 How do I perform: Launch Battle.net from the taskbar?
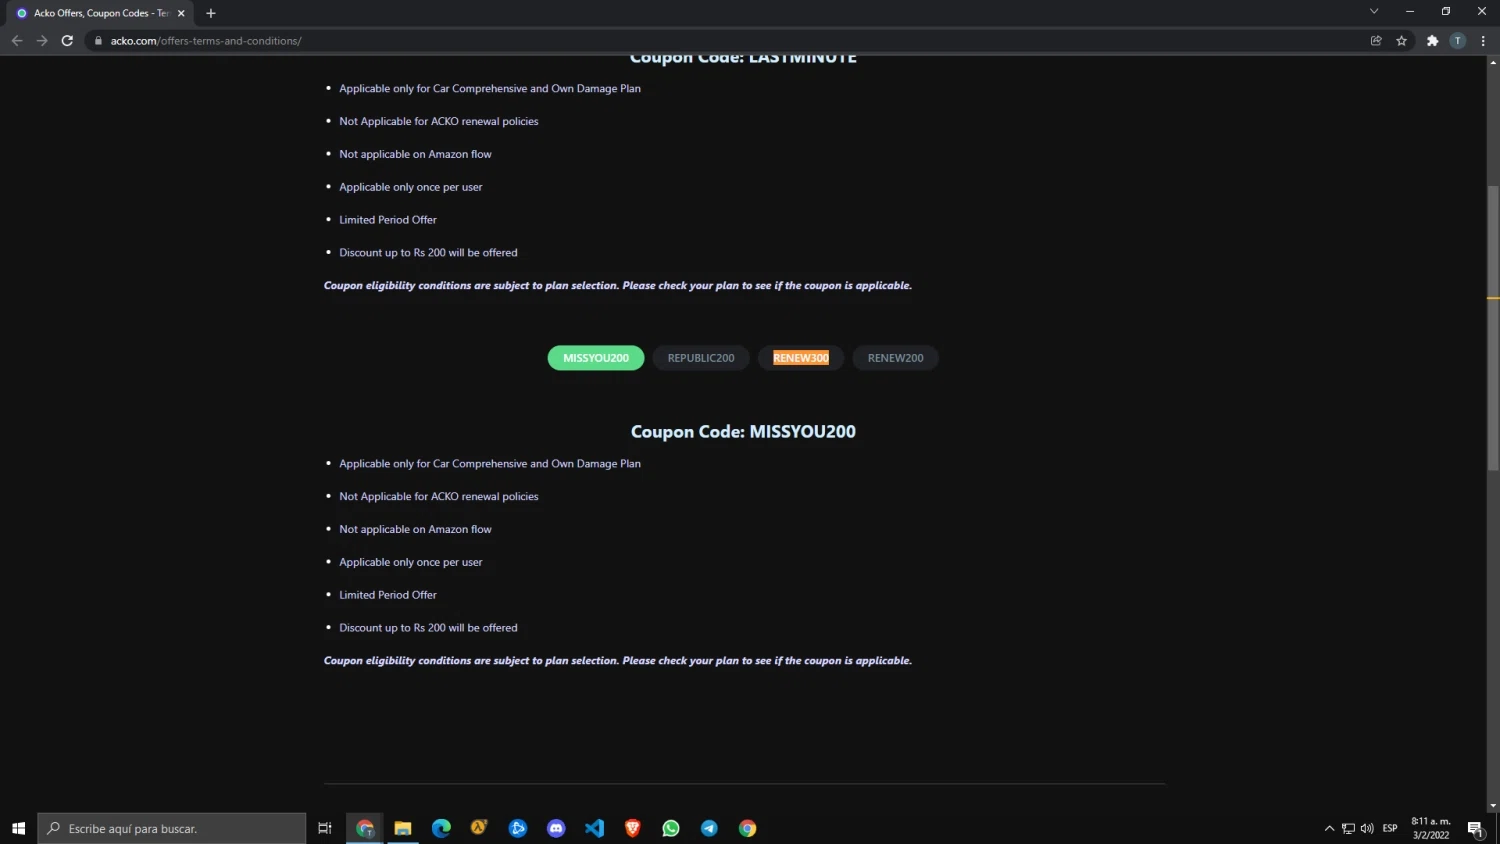point(518,828)
